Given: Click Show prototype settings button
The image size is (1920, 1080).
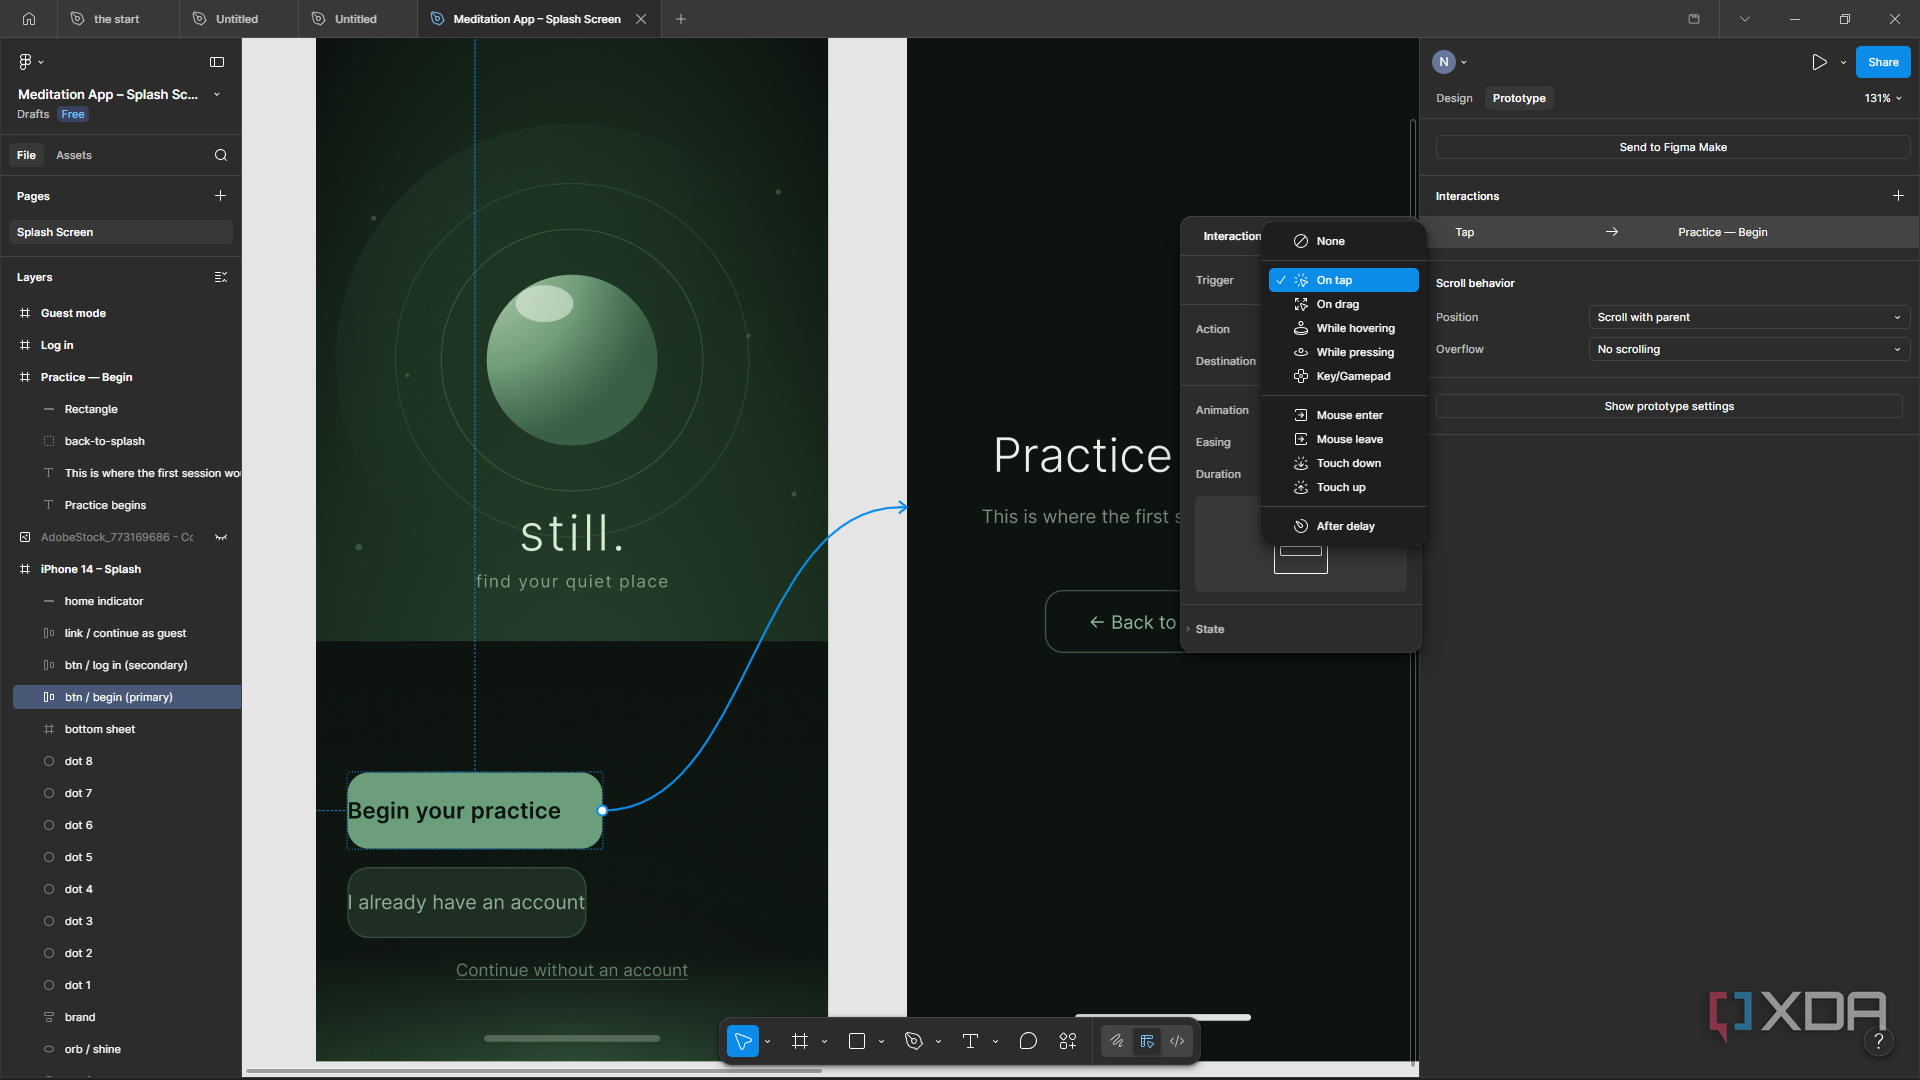Looking at the screenshot, I should click(x=1669, y=406).
